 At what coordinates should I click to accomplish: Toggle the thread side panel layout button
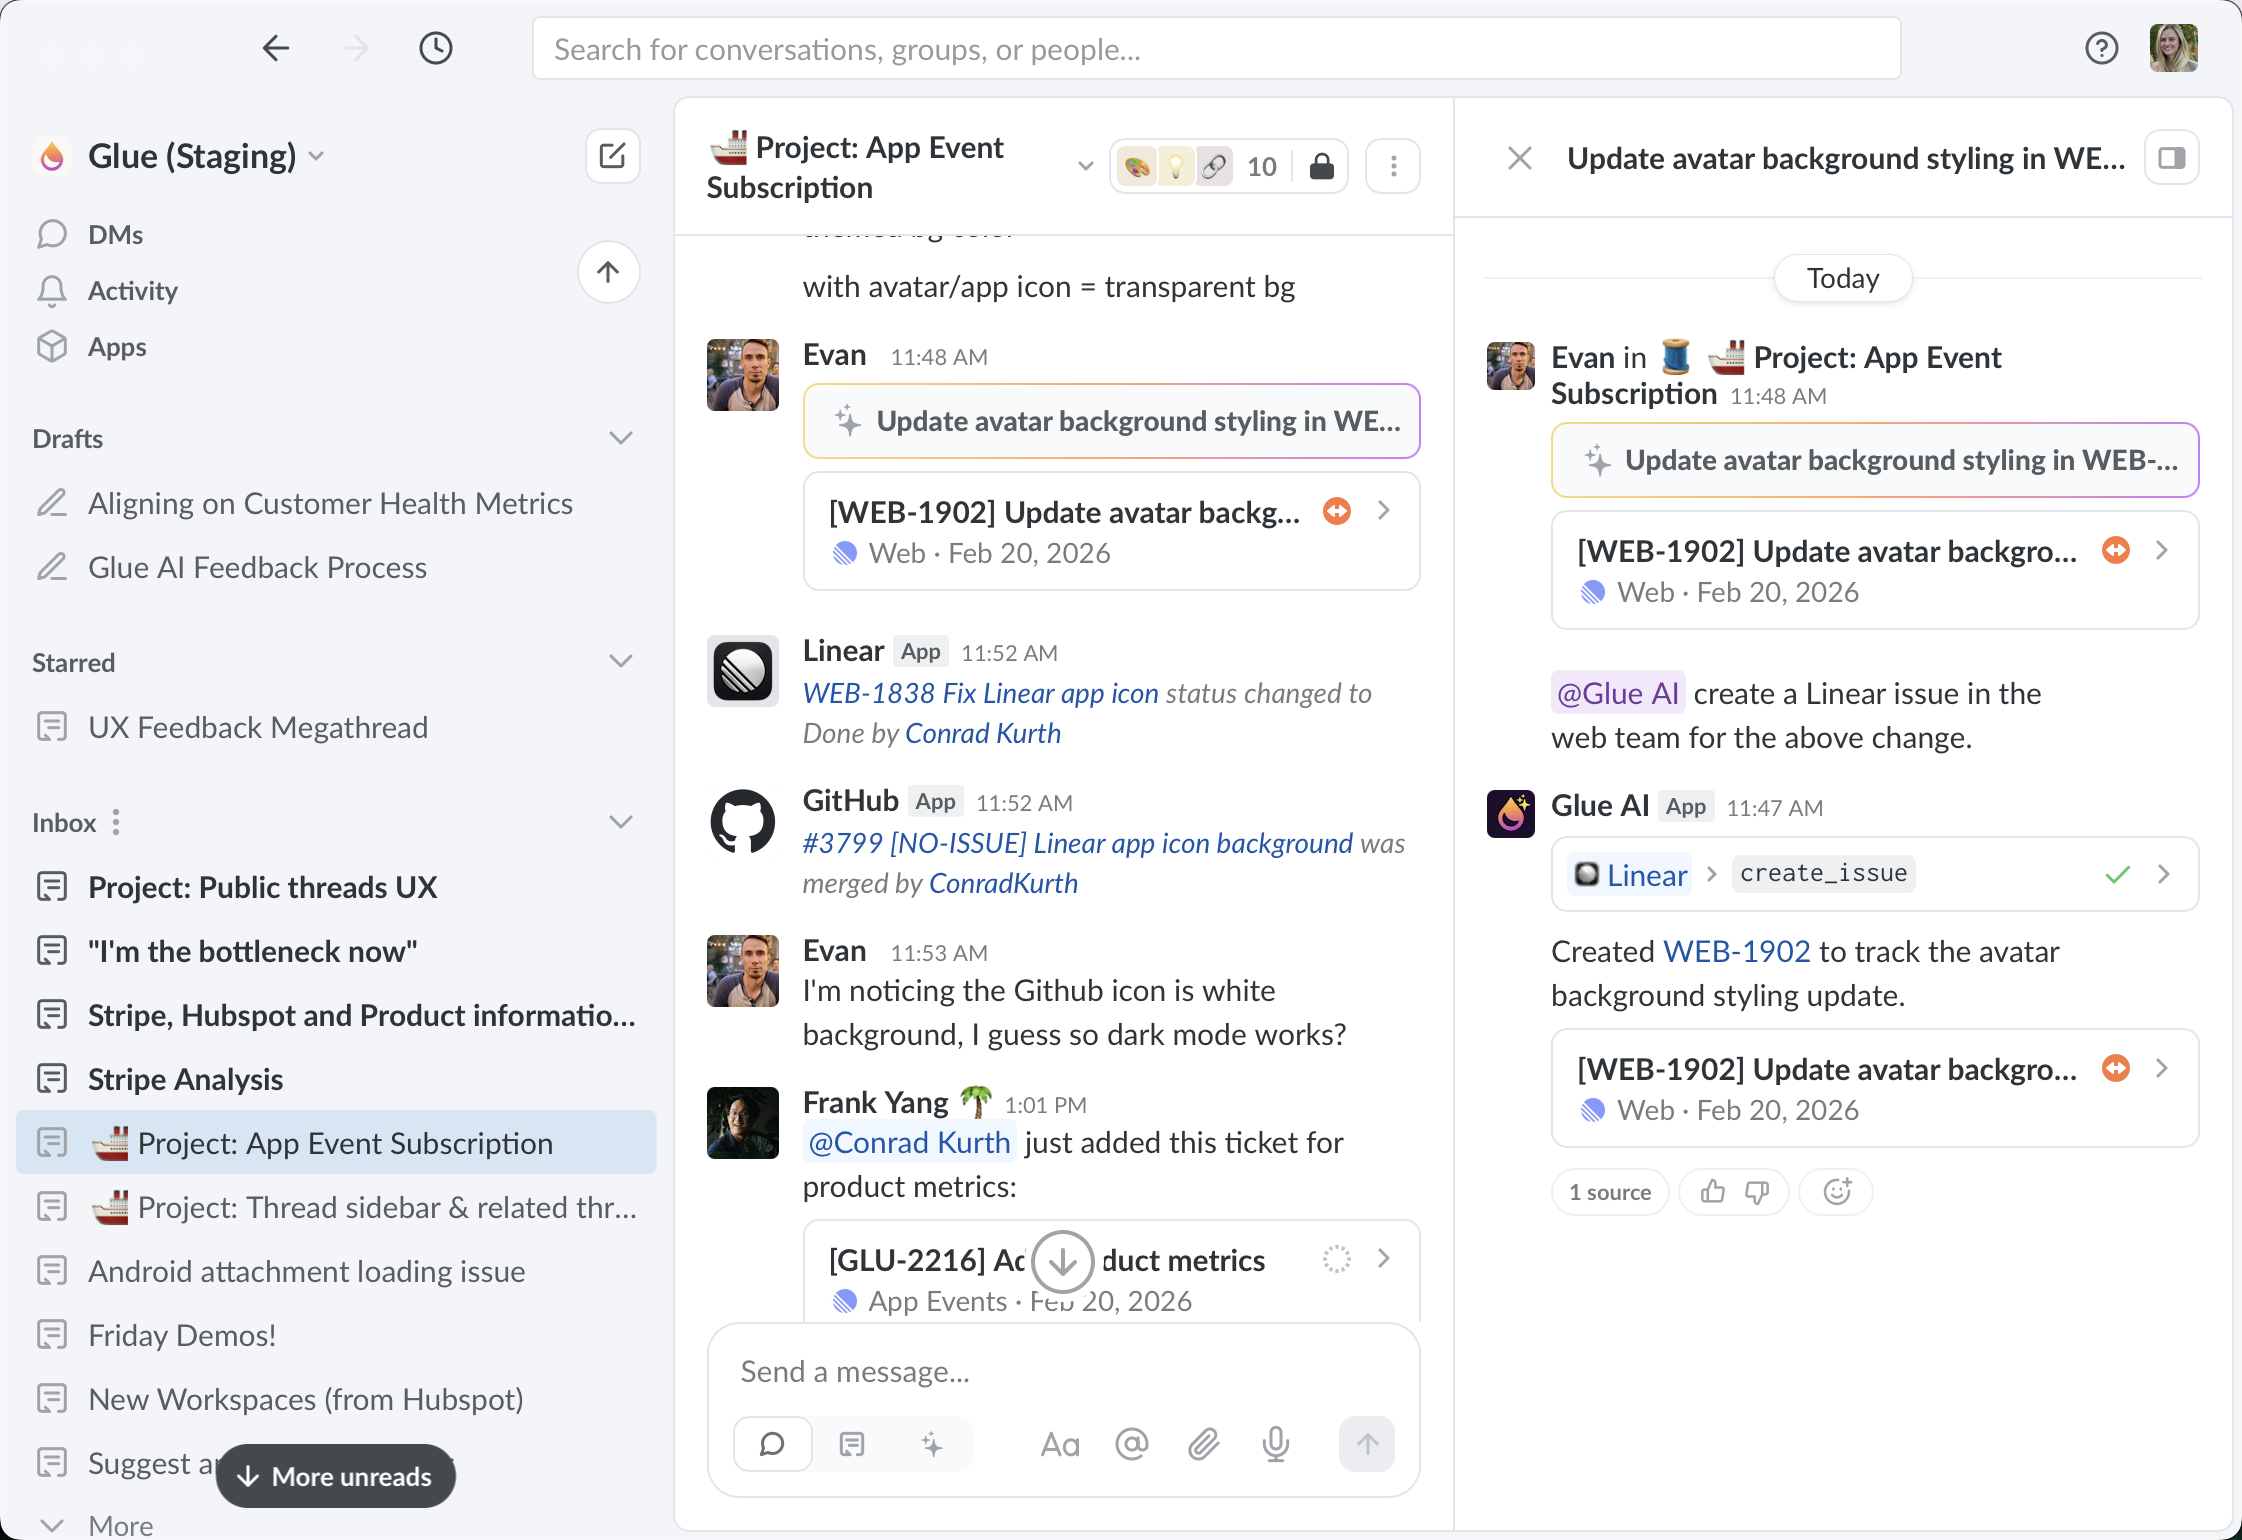[x=2171, y=158]
